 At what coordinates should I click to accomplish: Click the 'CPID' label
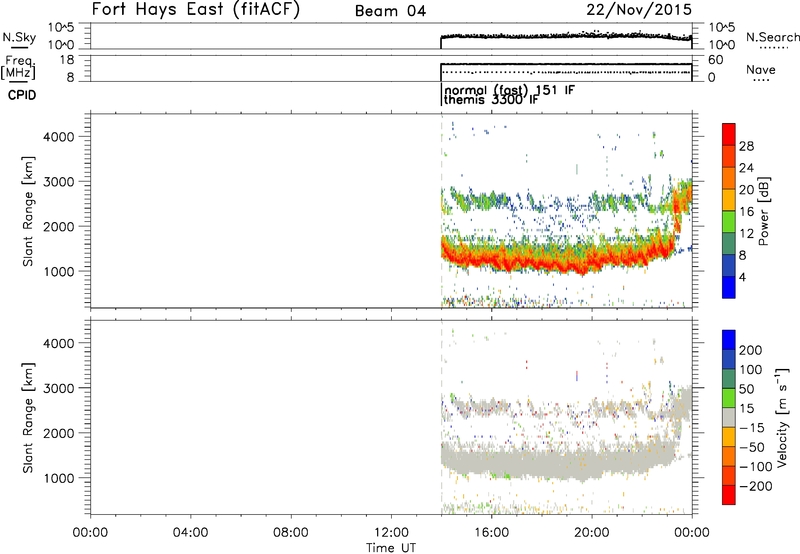click(22, 95)
